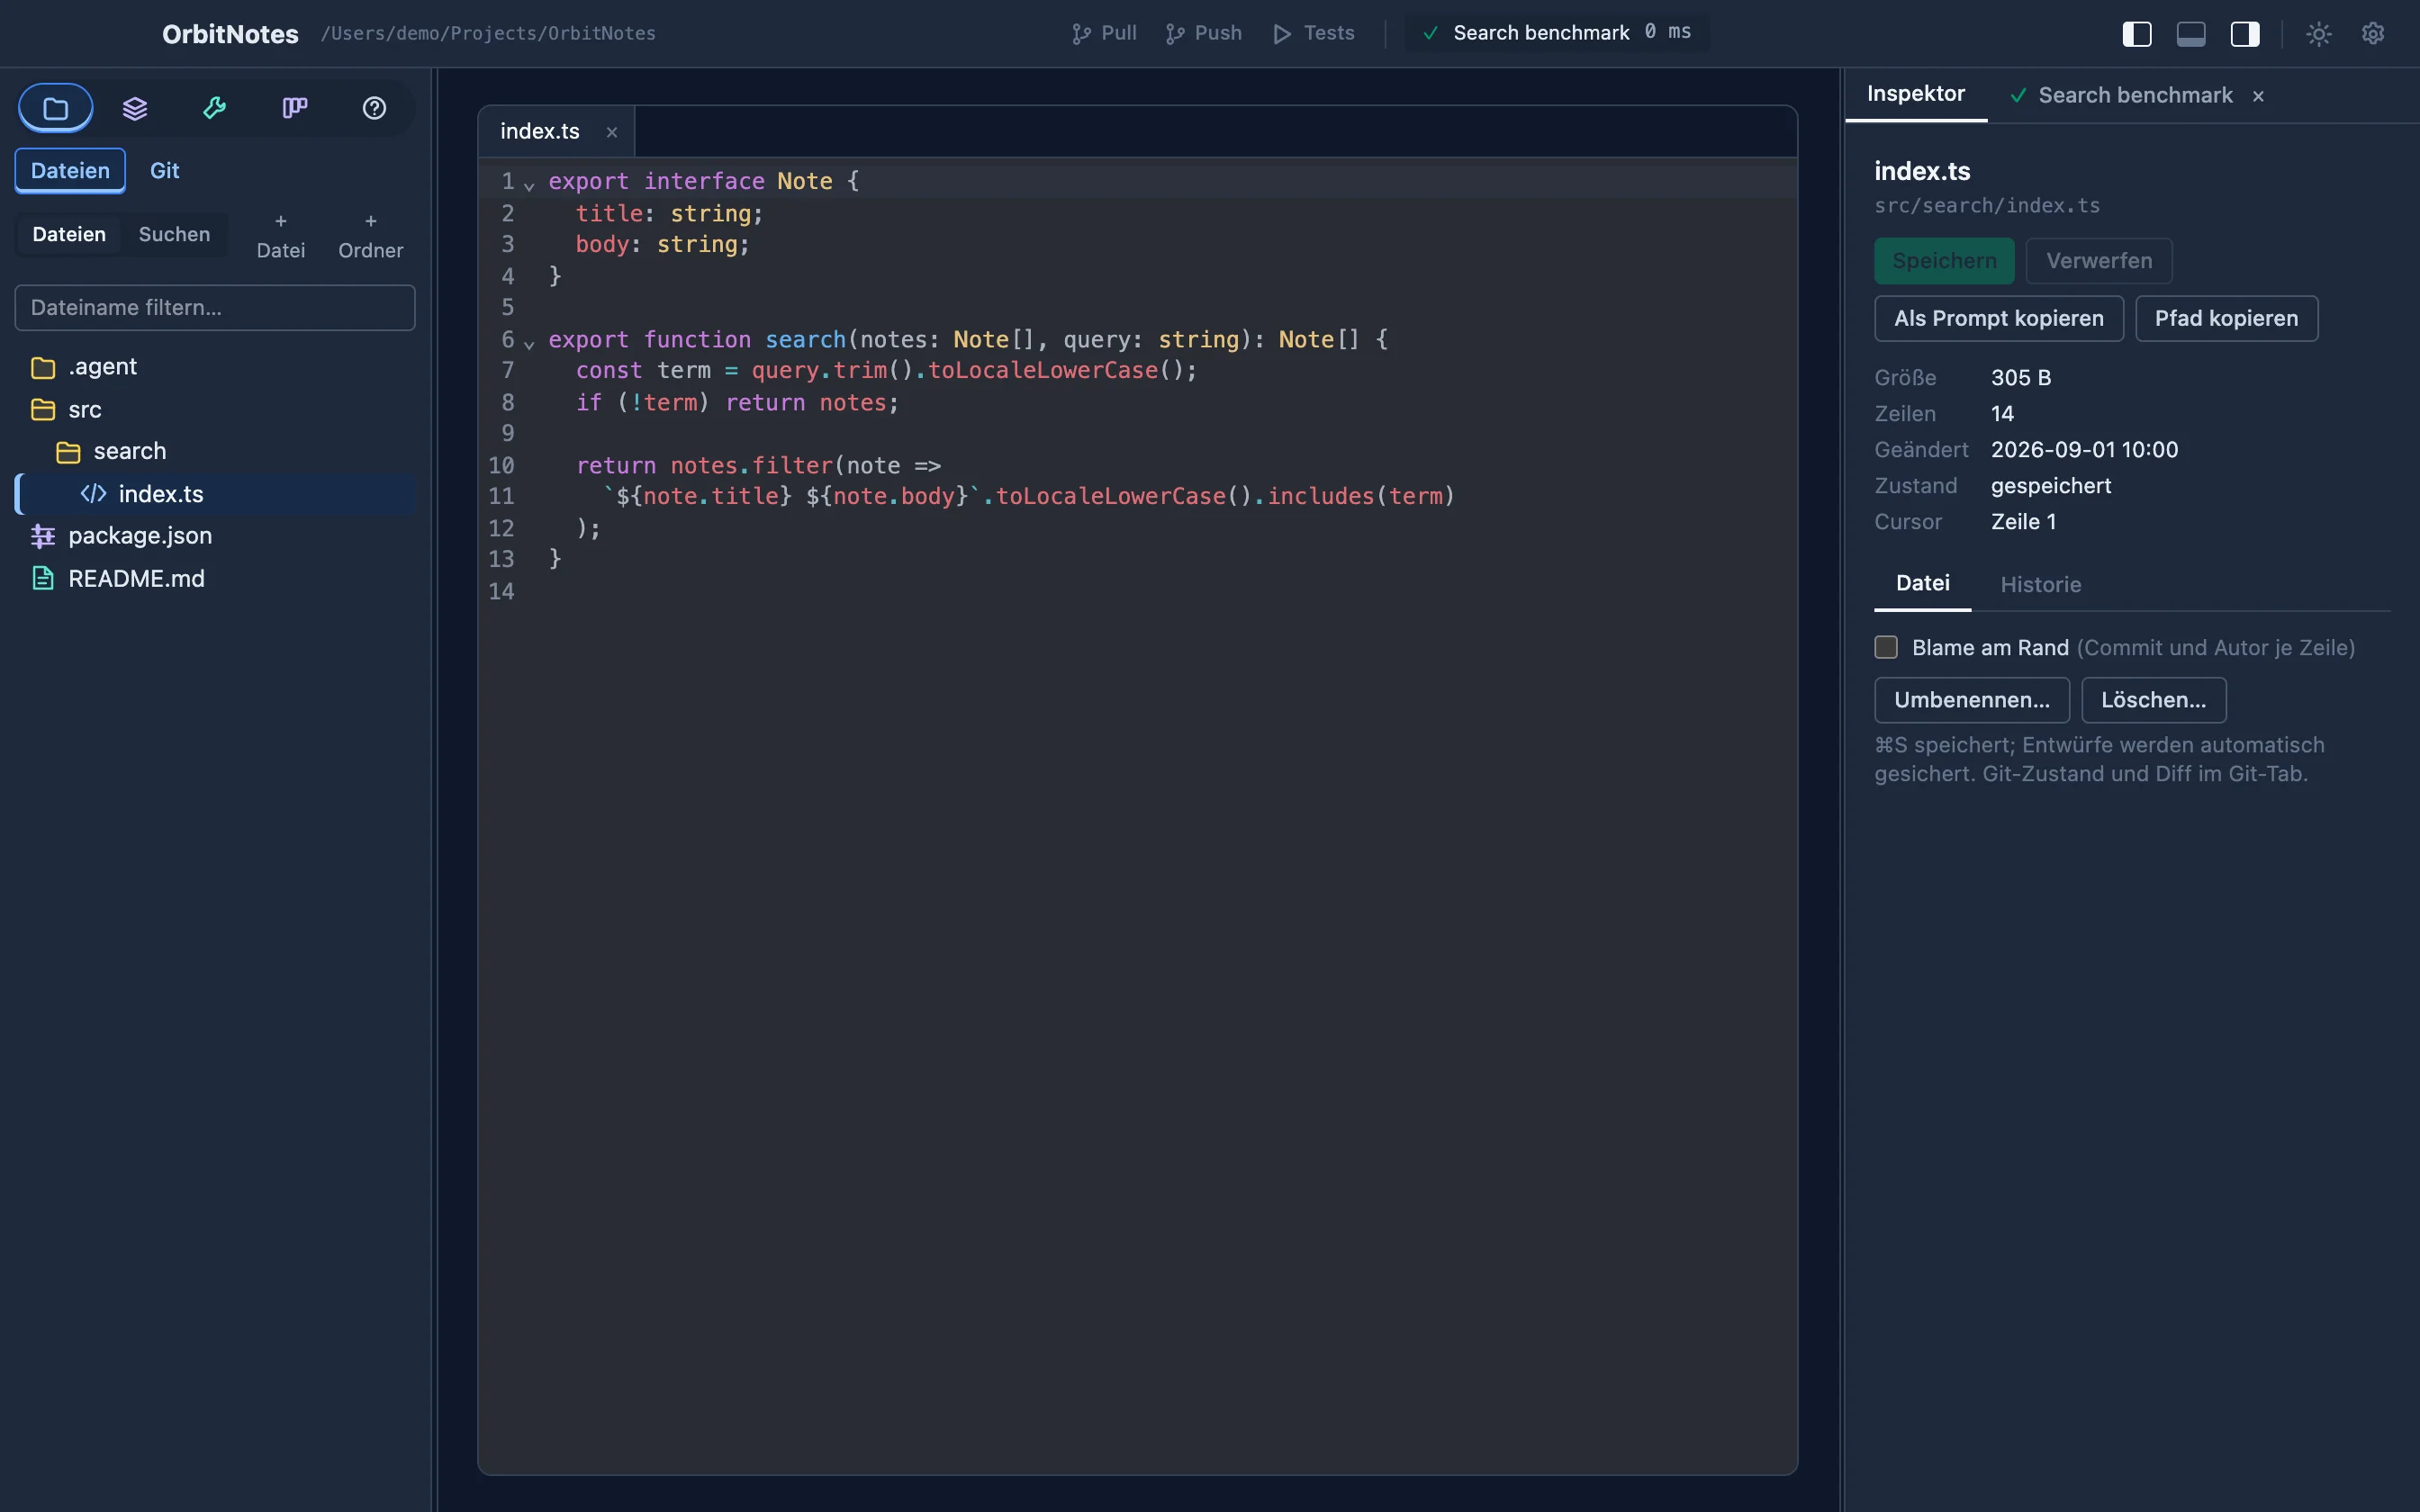Click the Pull git button
Image resolution: width=2420 pixels, height=1512 pixels.
[1104, 33]
